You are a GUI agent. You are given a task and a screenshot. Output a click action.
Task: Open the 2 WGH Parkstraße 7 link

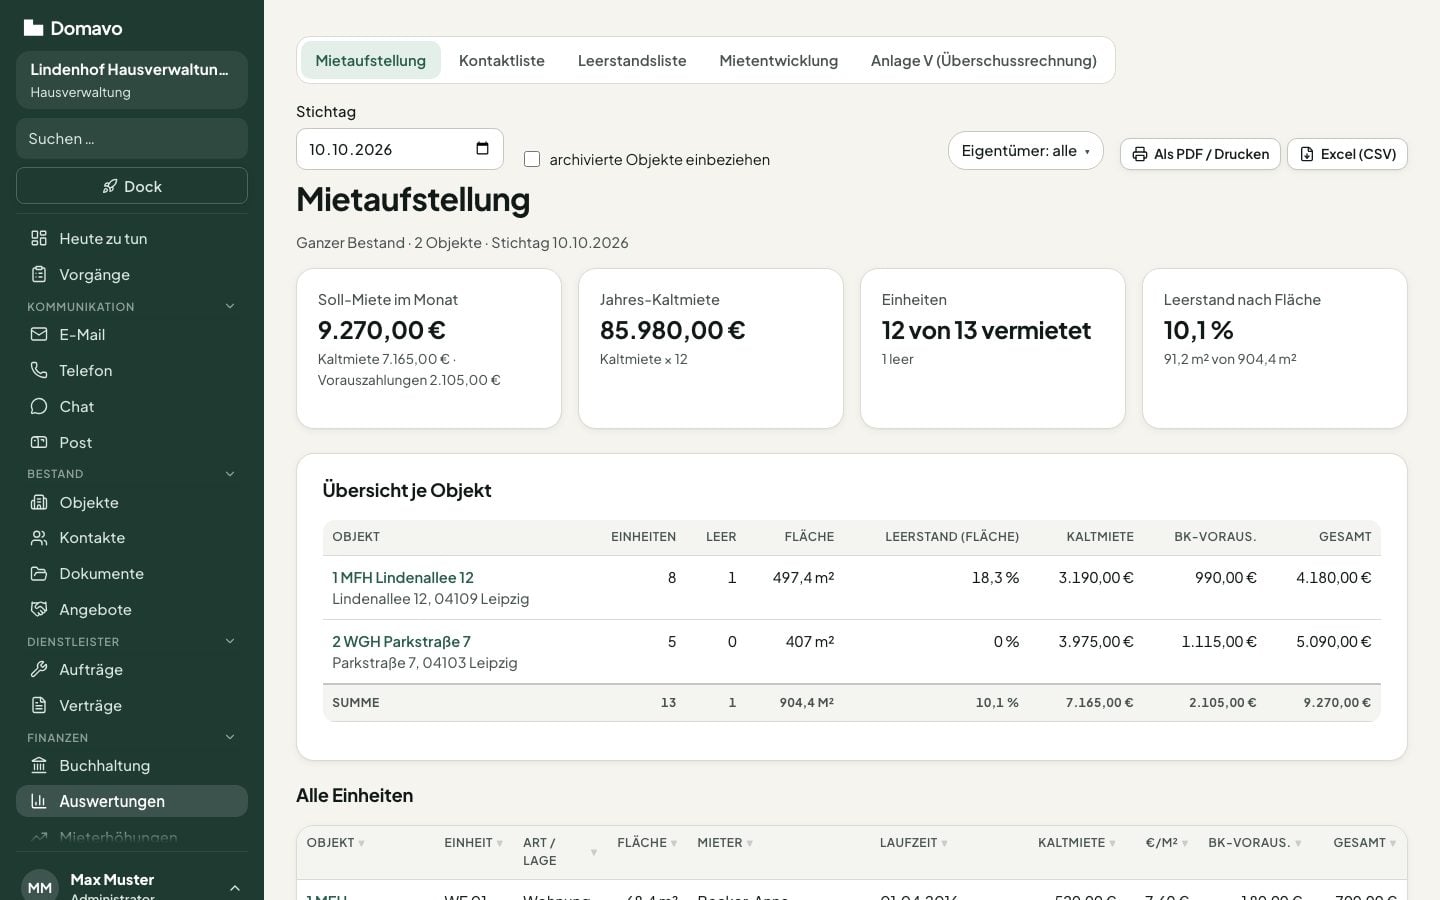401,641
